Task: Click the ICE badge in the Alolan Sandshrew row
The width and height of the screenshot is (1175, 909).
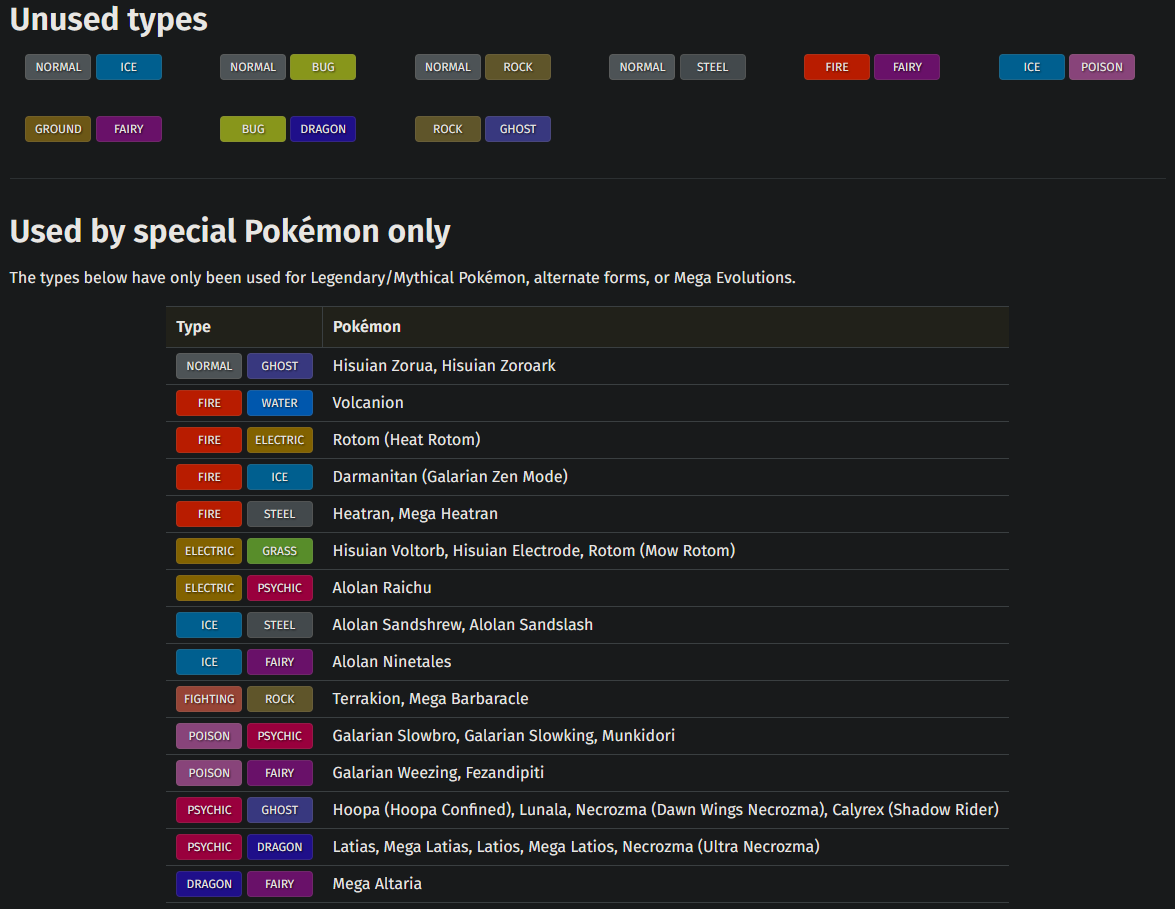Action: tap(209, 625)
